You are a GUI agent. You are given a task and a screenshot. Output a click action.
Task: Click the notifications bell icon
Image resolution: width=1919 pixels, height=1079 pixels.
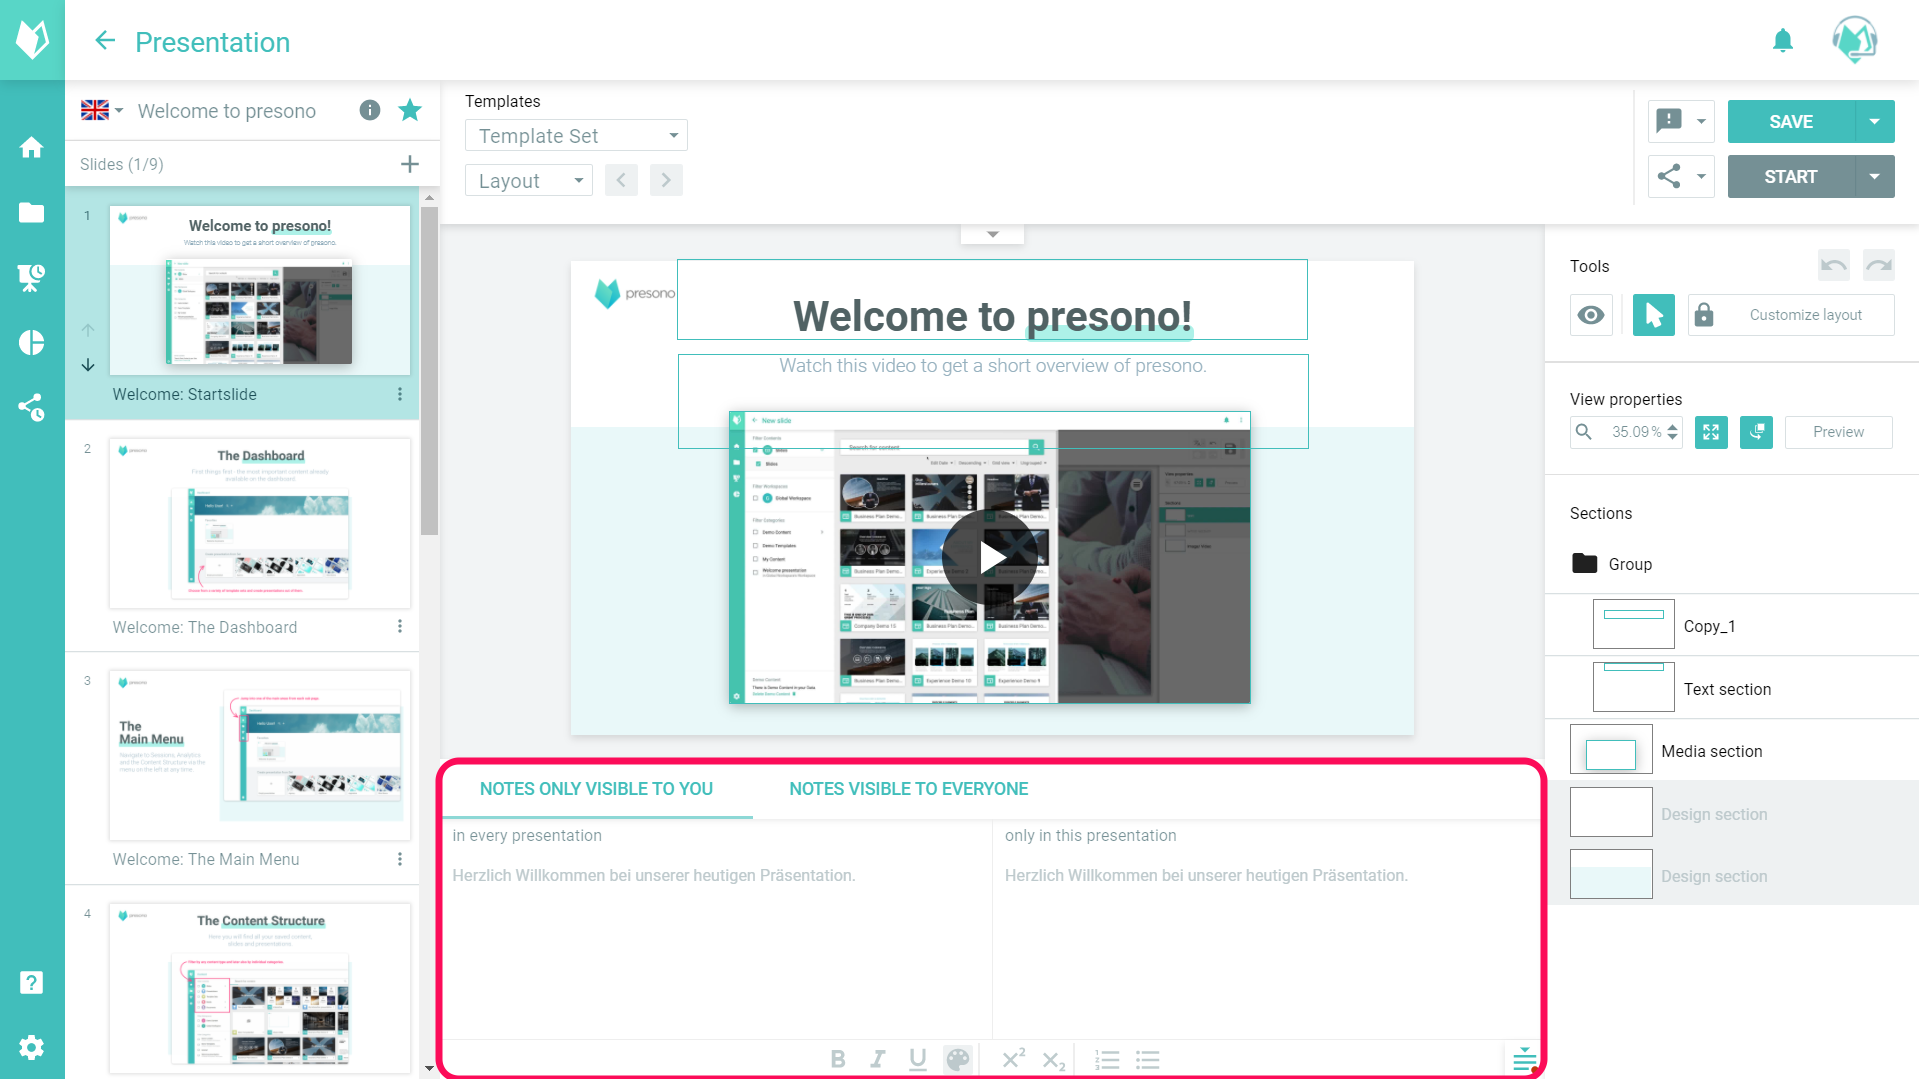(x=1782, y=41)
